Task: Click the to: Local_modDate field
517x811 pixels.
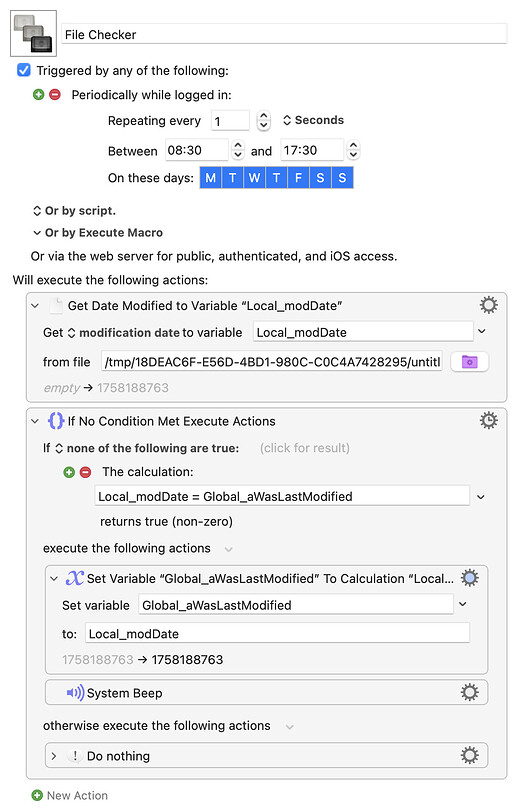Action: [x=278, y=634]
